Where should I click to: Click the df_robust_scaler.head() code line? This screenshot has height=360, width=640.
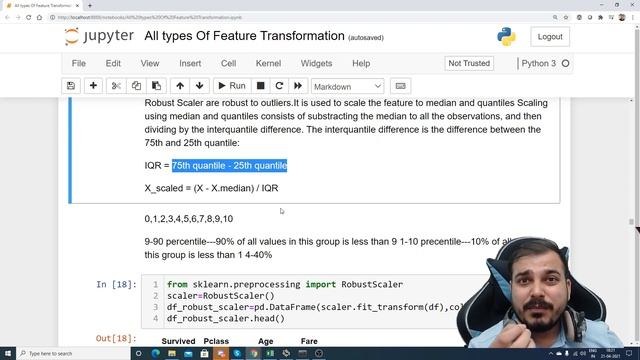[x=226, y=318]
